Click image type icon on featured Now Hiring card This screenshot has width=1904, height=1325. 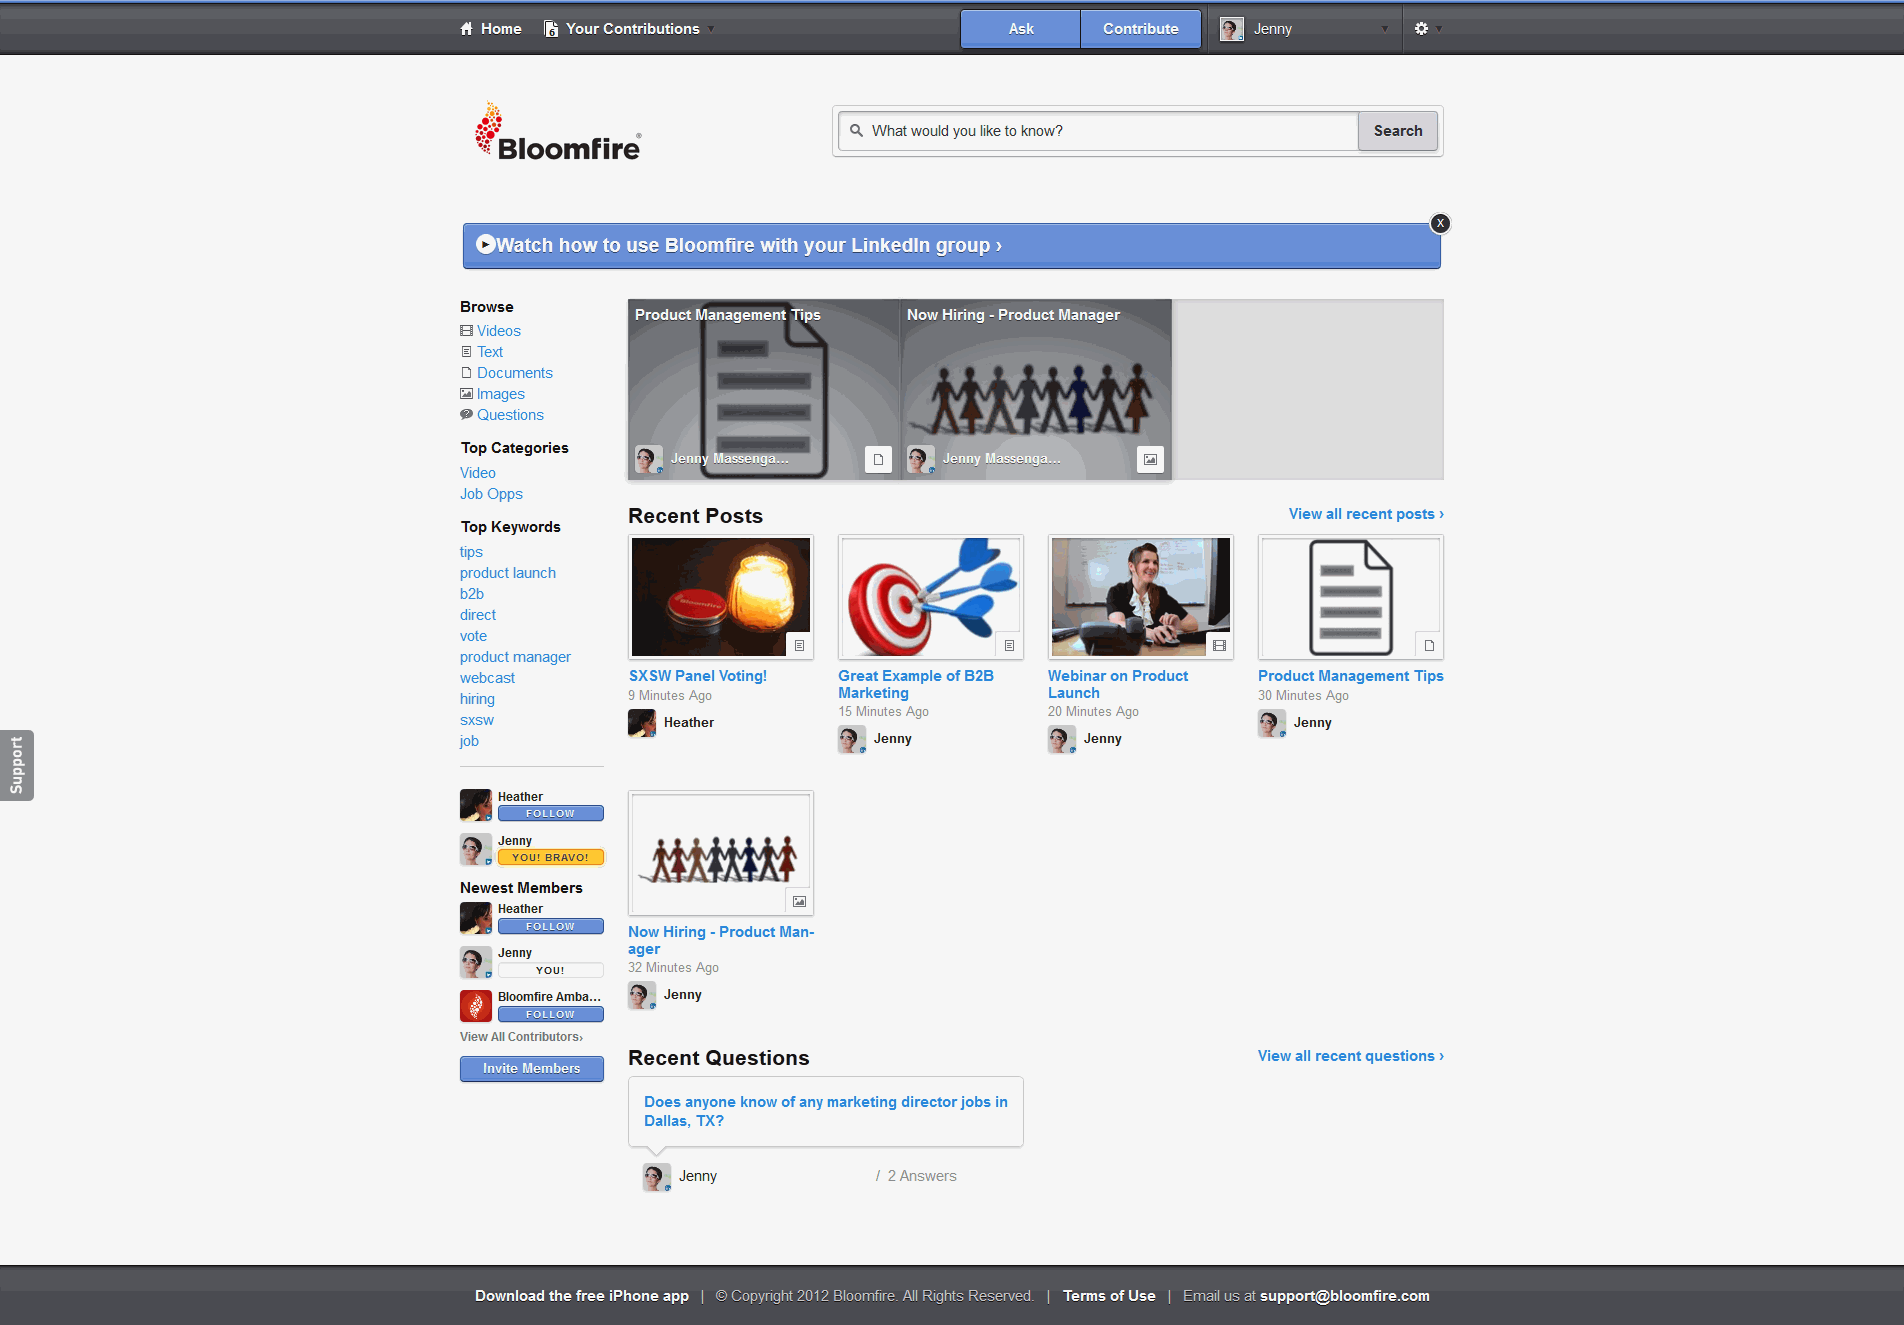[1150, 459]
